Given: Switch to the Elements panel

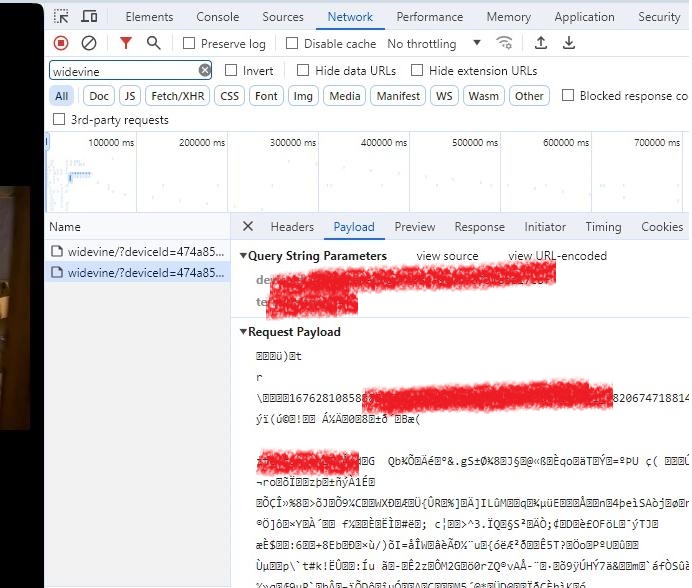Looking at the screenshot, I should point(149,17).
